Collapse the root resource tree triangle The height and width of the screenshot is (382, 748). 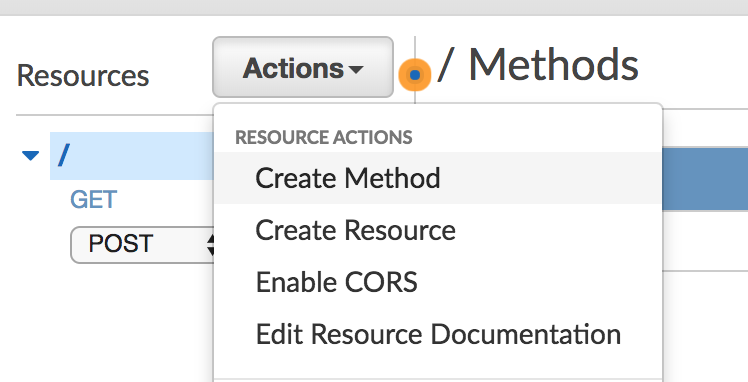[31, 156]
